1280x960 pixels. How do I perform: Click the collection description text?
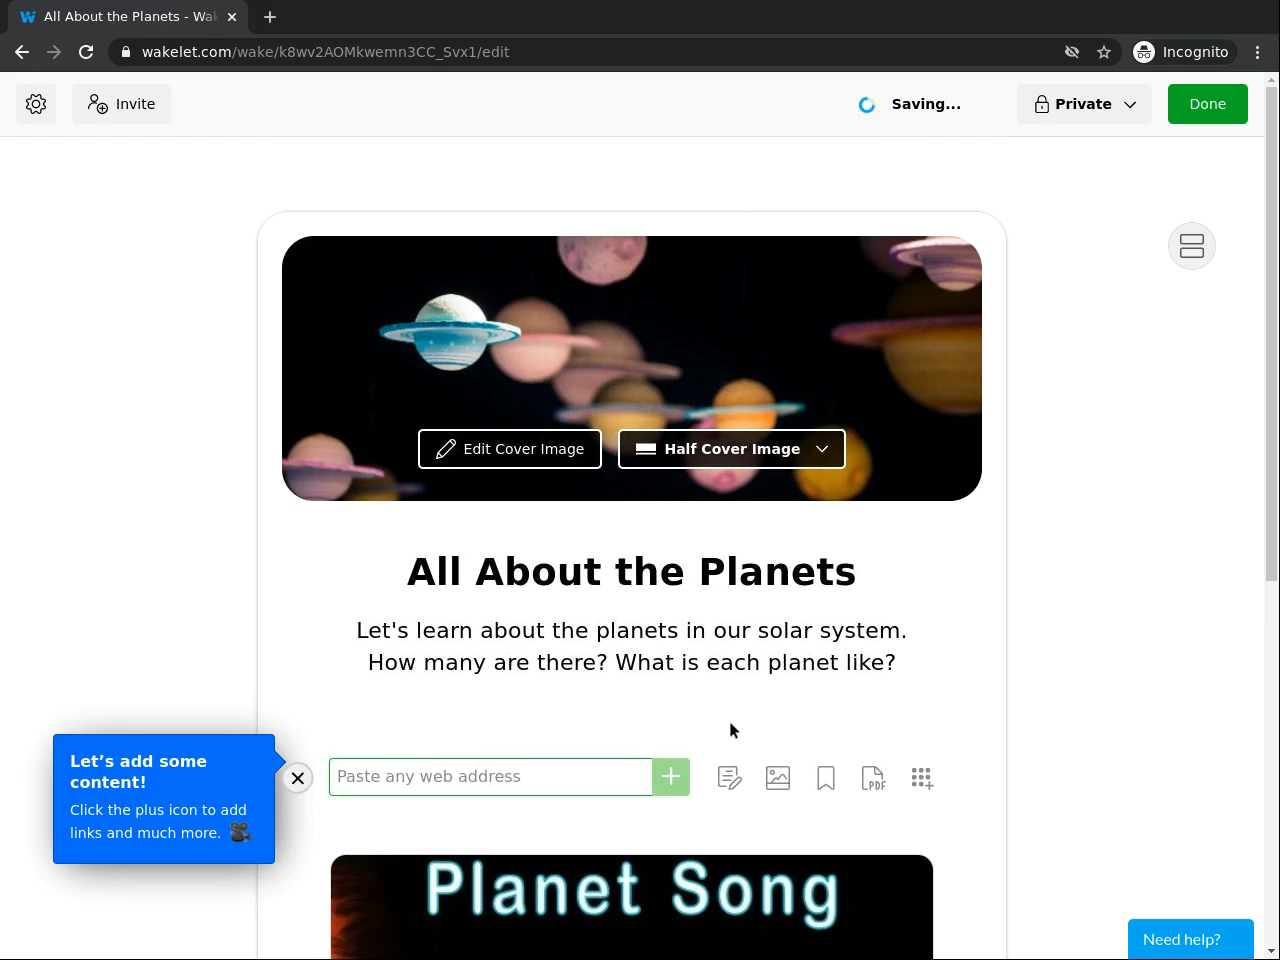coord(632,646)
